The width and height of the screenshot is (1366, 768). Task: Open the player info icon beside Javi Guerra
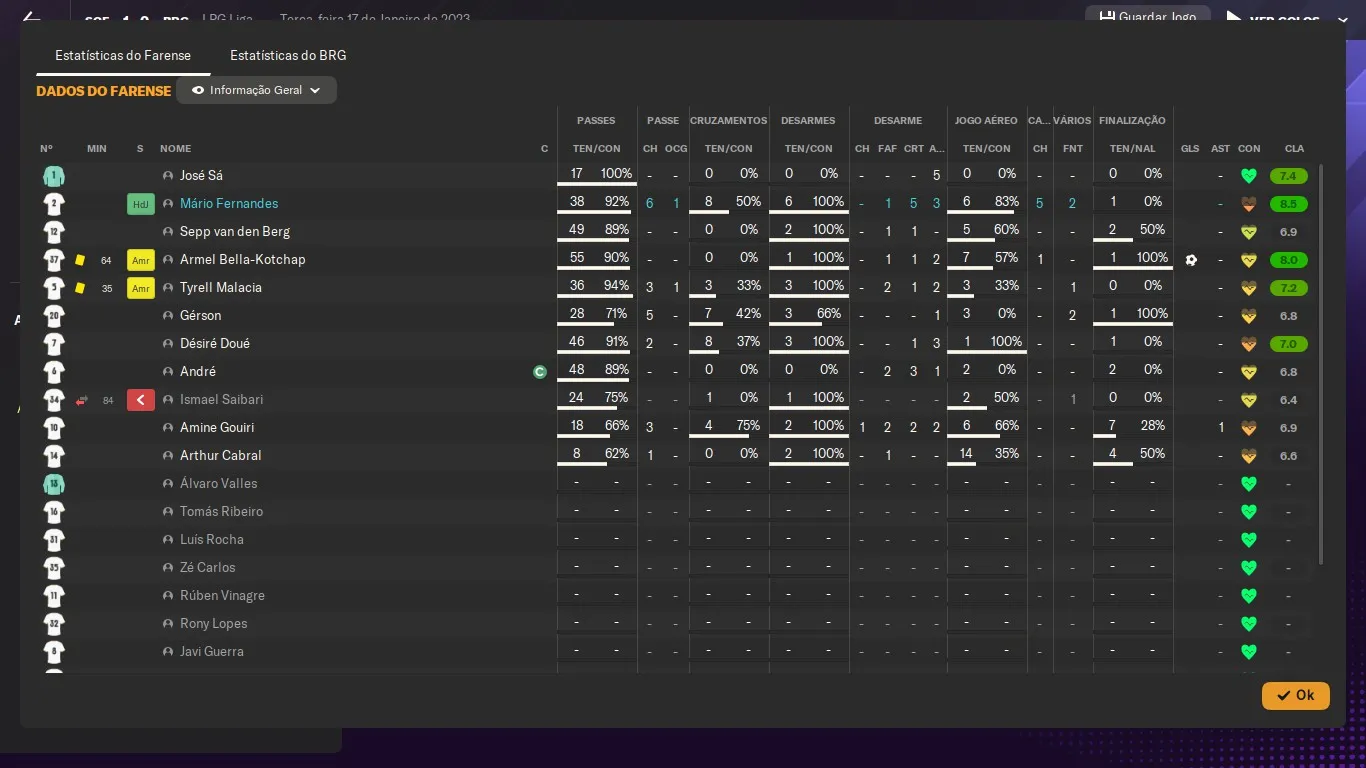pos(168,652)
